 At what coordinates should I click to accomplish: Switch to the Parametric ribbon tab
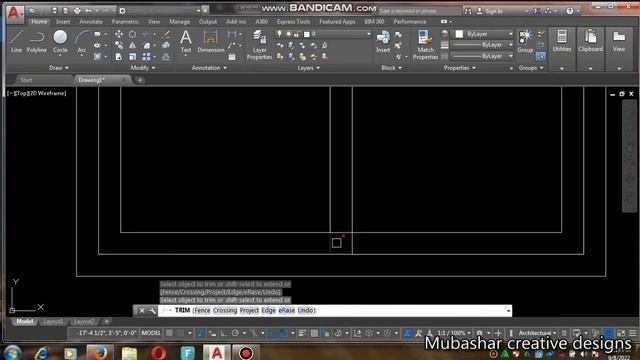[125, 22]
